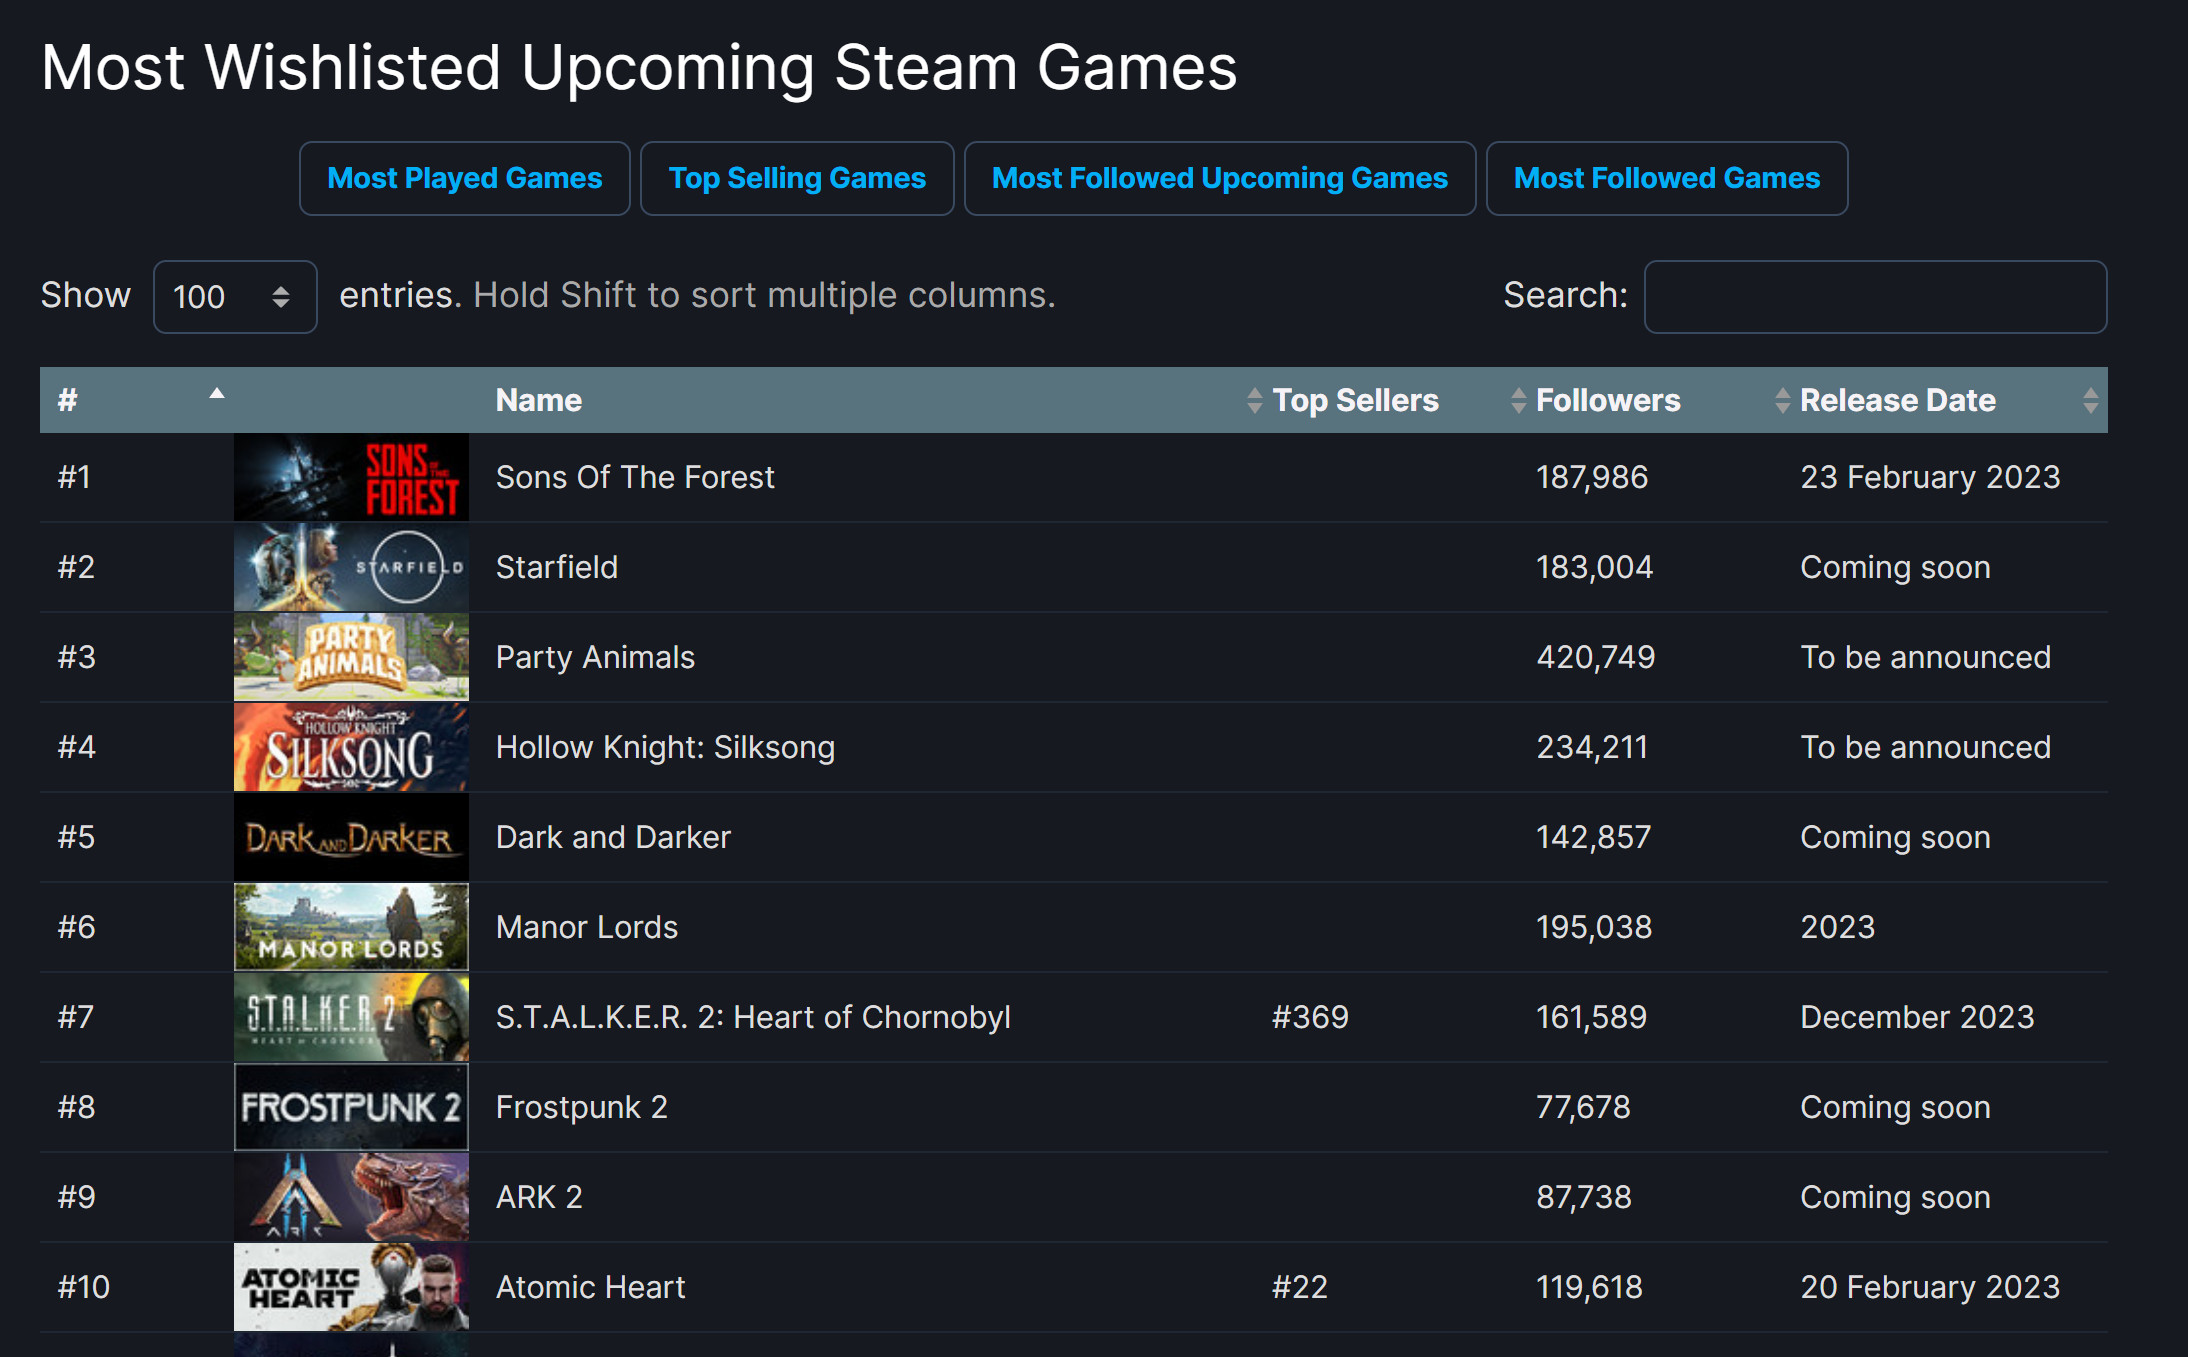This screenshot has width=2188, height=1357.
Task: Click the Sons Of The Forest game thumbnail
Action: pyautogui.click(x=351, y=477)
